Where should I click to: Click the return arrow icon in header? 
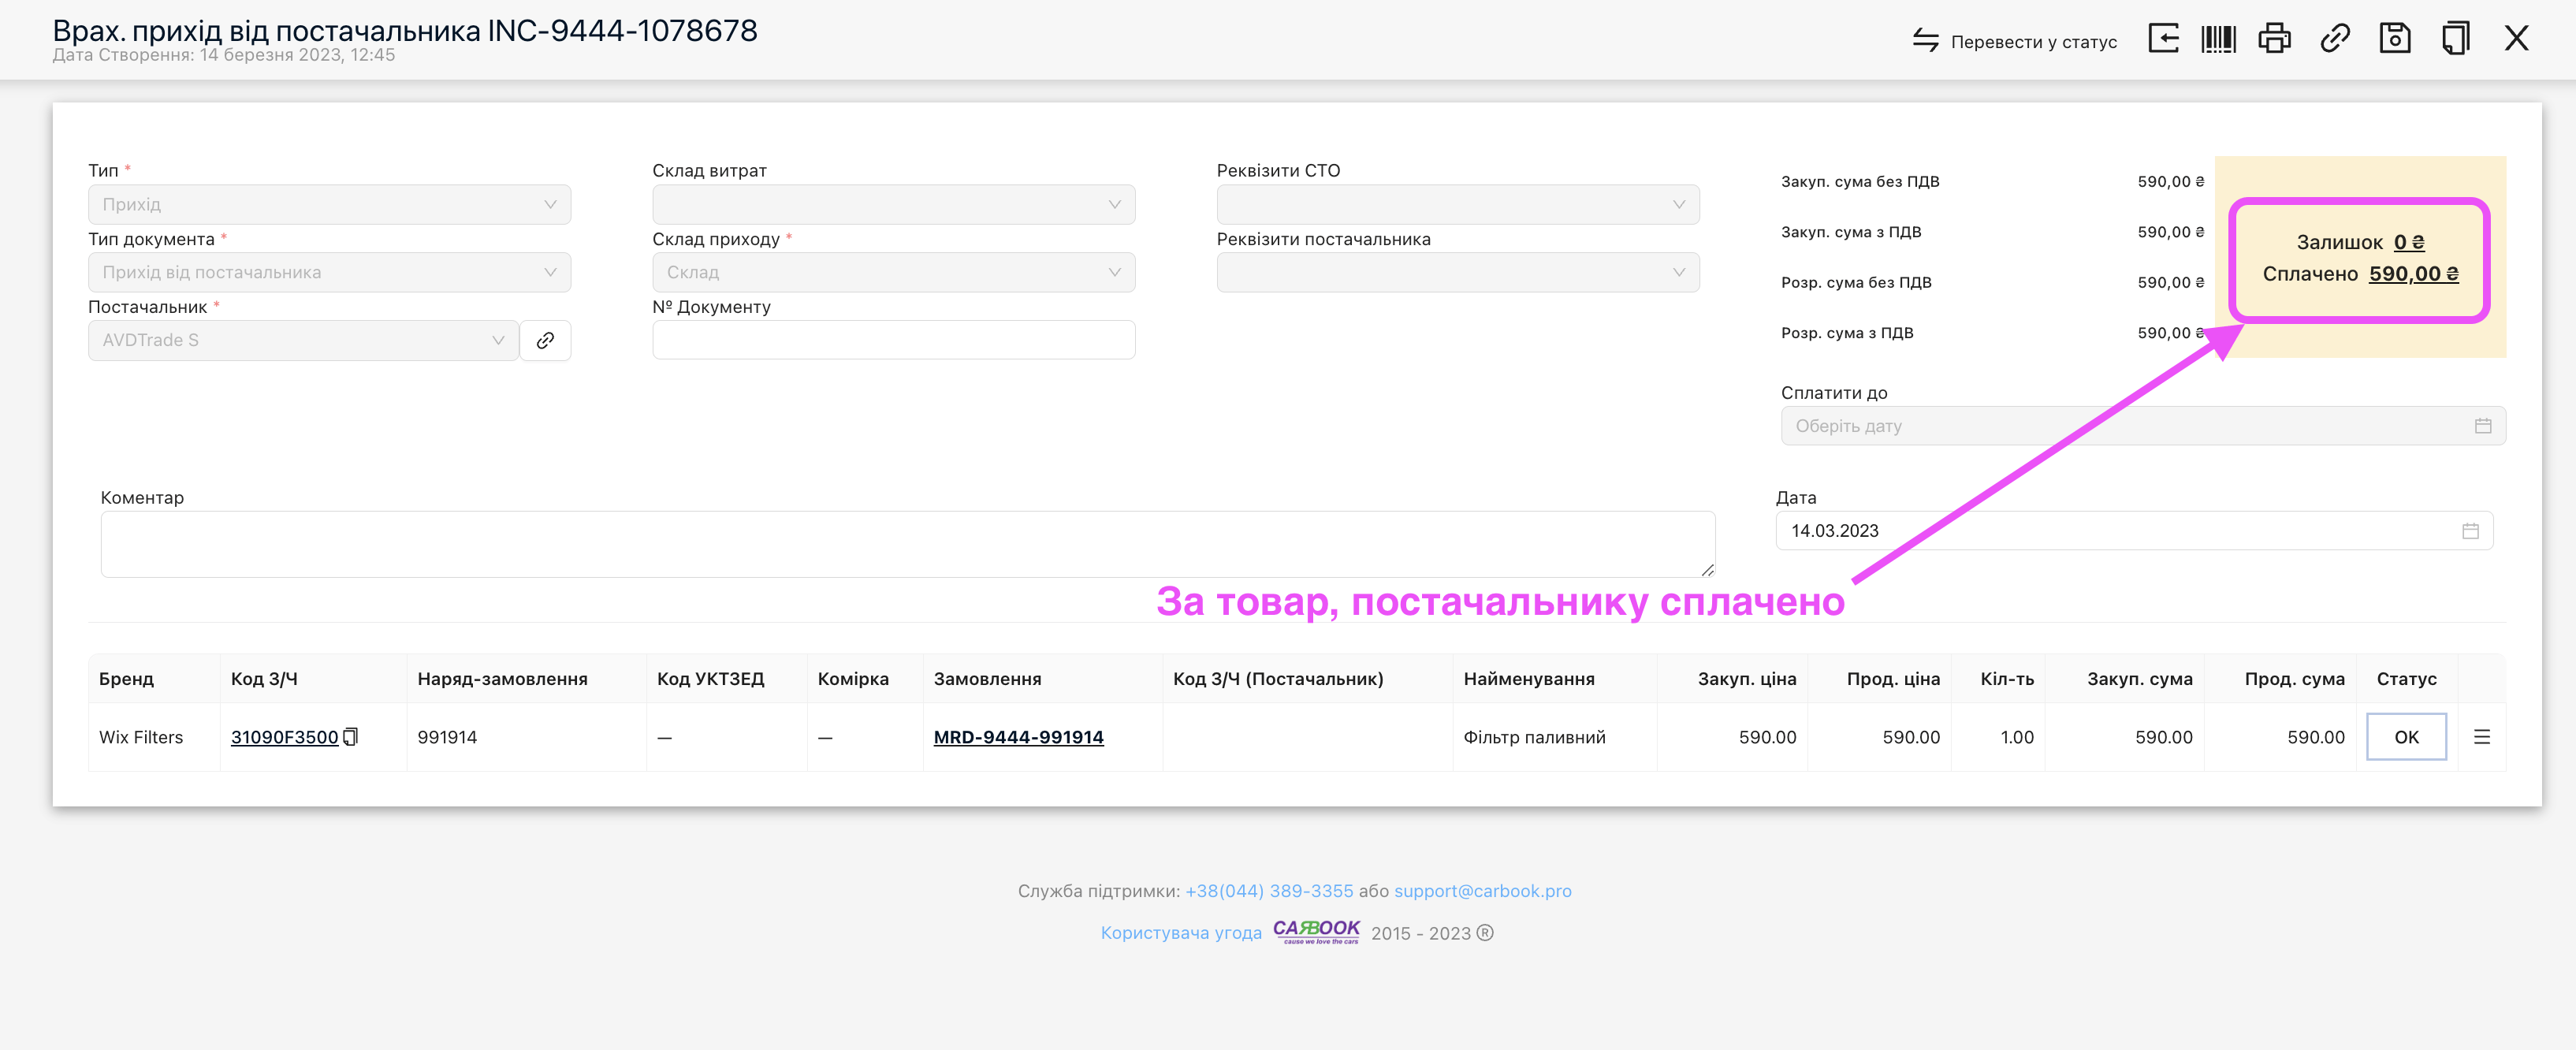[2163, 39]
